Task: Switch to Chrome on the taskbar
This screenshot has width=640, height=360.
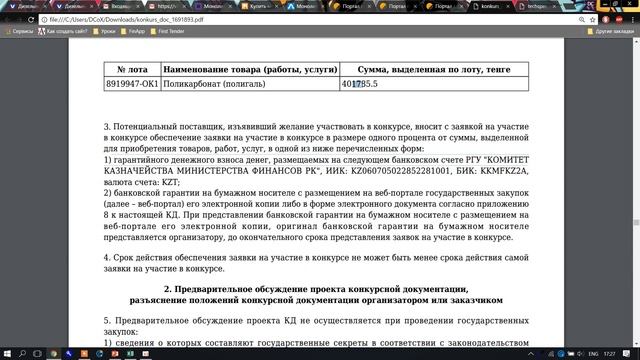Action: click(x=53, y=353)
